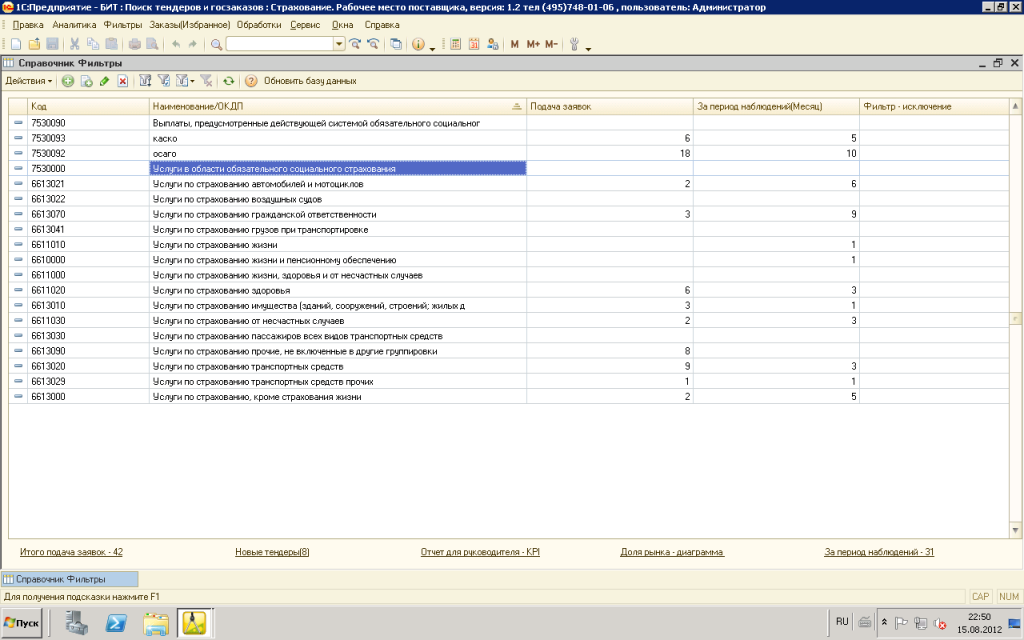This screenshot has height=640, width=1024.
Task: Click the red Mark for deletion icon
Action: point(122,81)
